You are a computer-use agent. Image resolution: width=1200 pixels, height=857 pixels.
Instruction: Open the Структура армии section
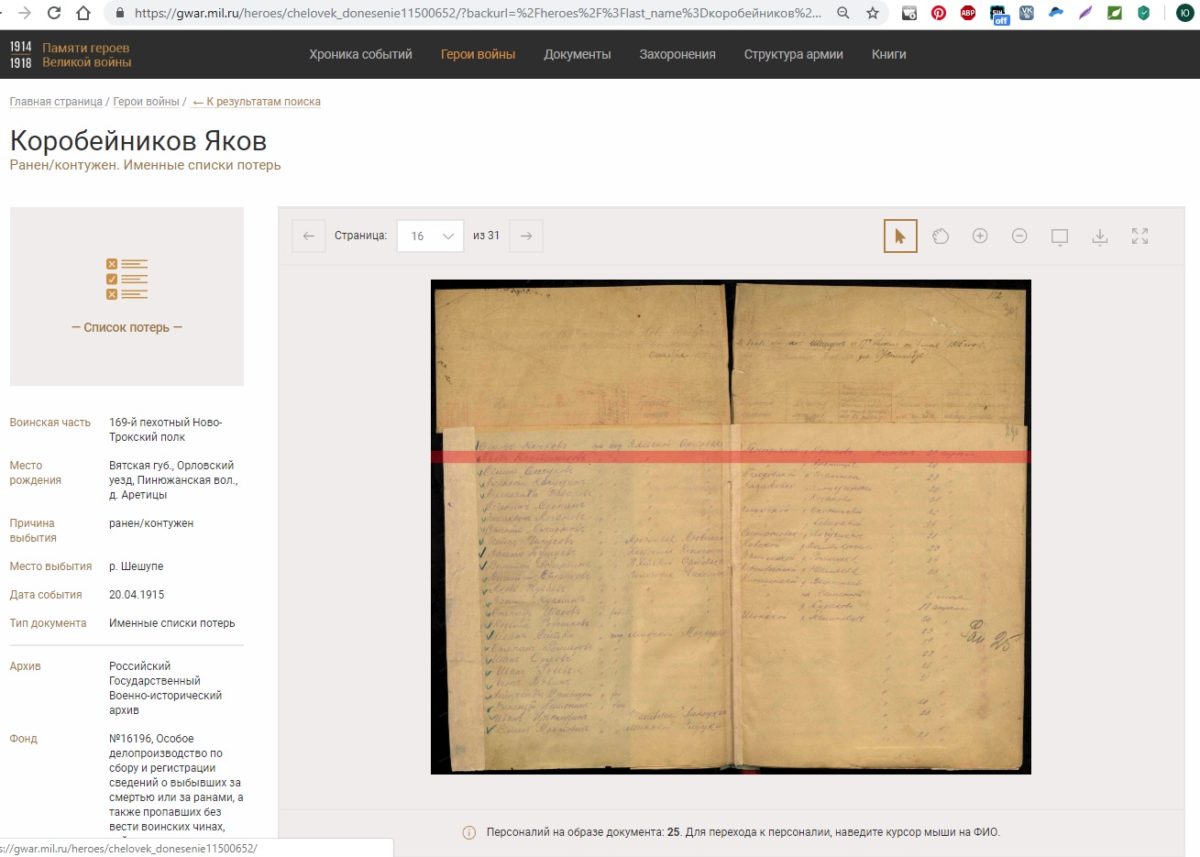coord(793,55)
